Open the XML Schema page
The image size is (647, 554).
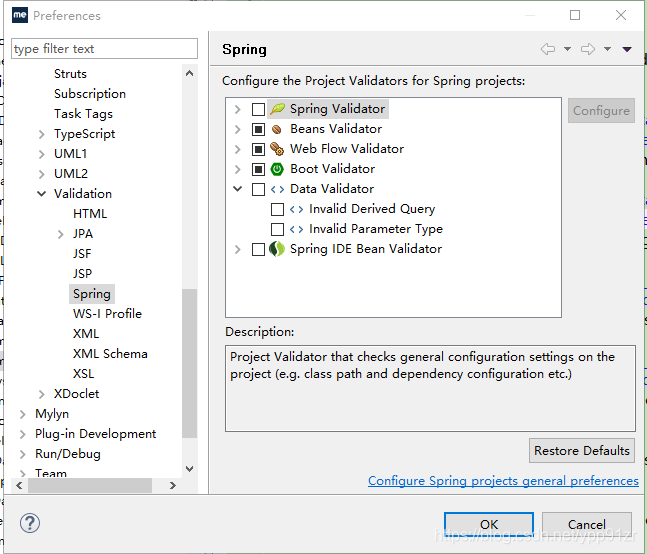110,354
